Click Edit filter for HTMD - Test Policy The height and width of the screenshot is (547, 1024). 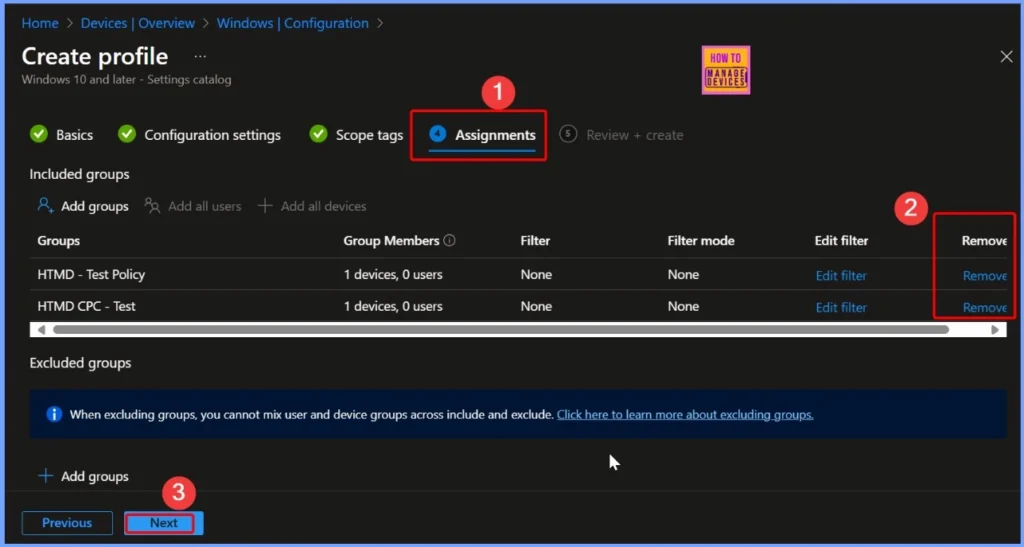[x=841, y=276]
